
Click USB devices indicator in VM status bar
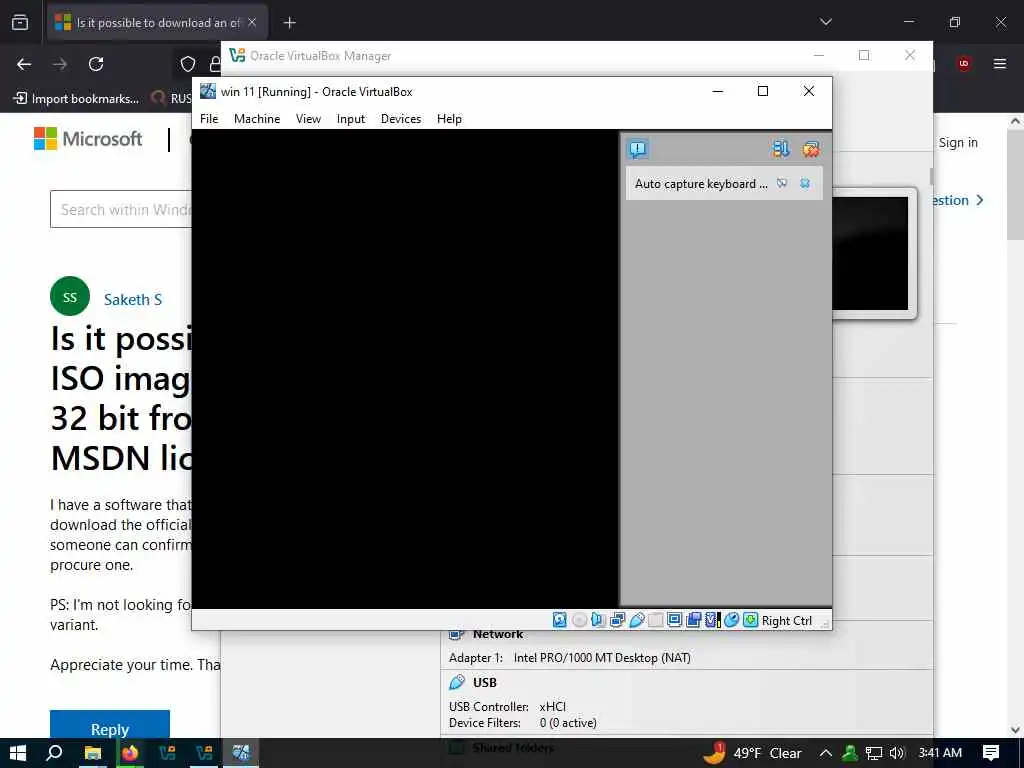(637, 620)
